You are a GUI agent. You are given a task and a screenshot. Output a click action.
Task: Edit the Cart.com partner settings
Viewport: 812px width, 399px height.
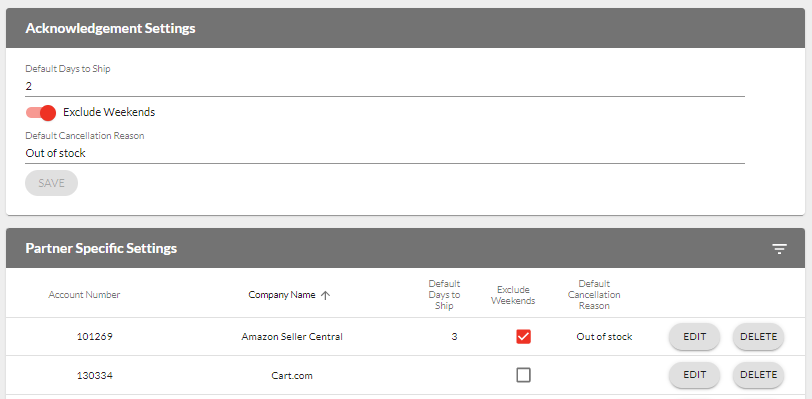click(x=694, y=375)
